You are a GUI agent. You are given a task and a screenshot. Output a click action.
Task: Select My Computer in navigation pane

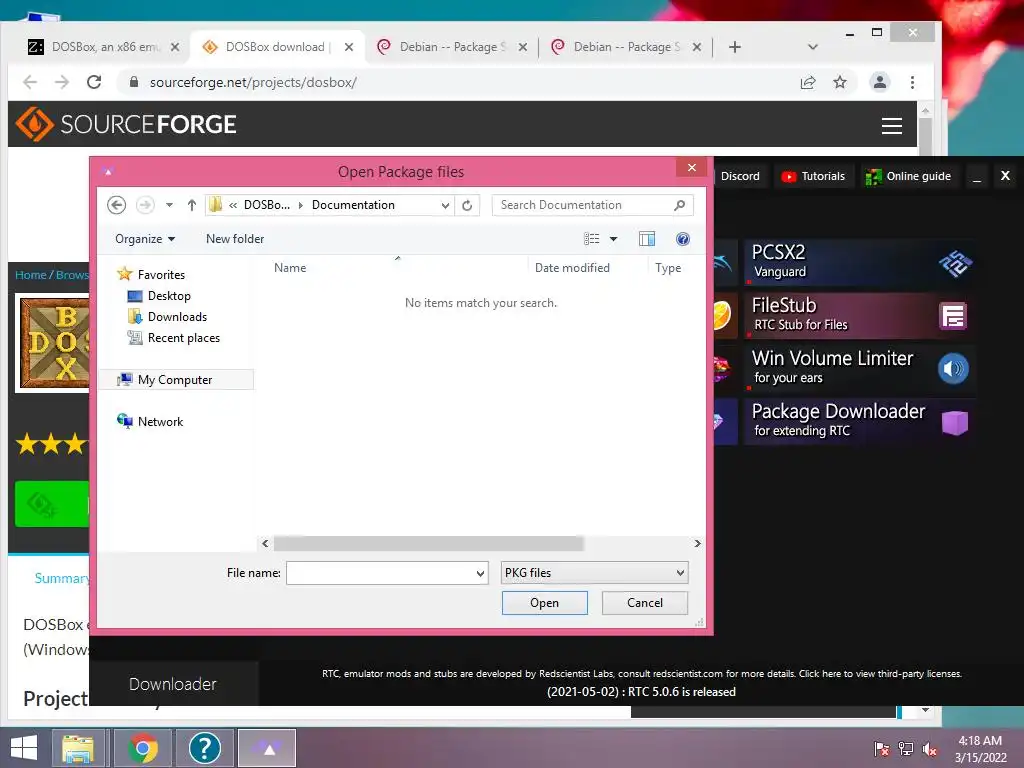pos(175,379)
